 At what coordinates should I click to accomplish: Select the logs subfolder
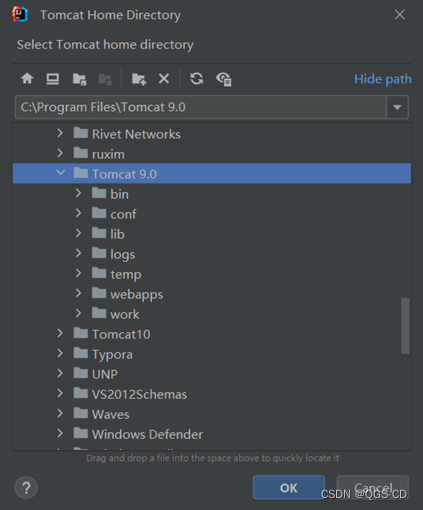tap(212, 254)
